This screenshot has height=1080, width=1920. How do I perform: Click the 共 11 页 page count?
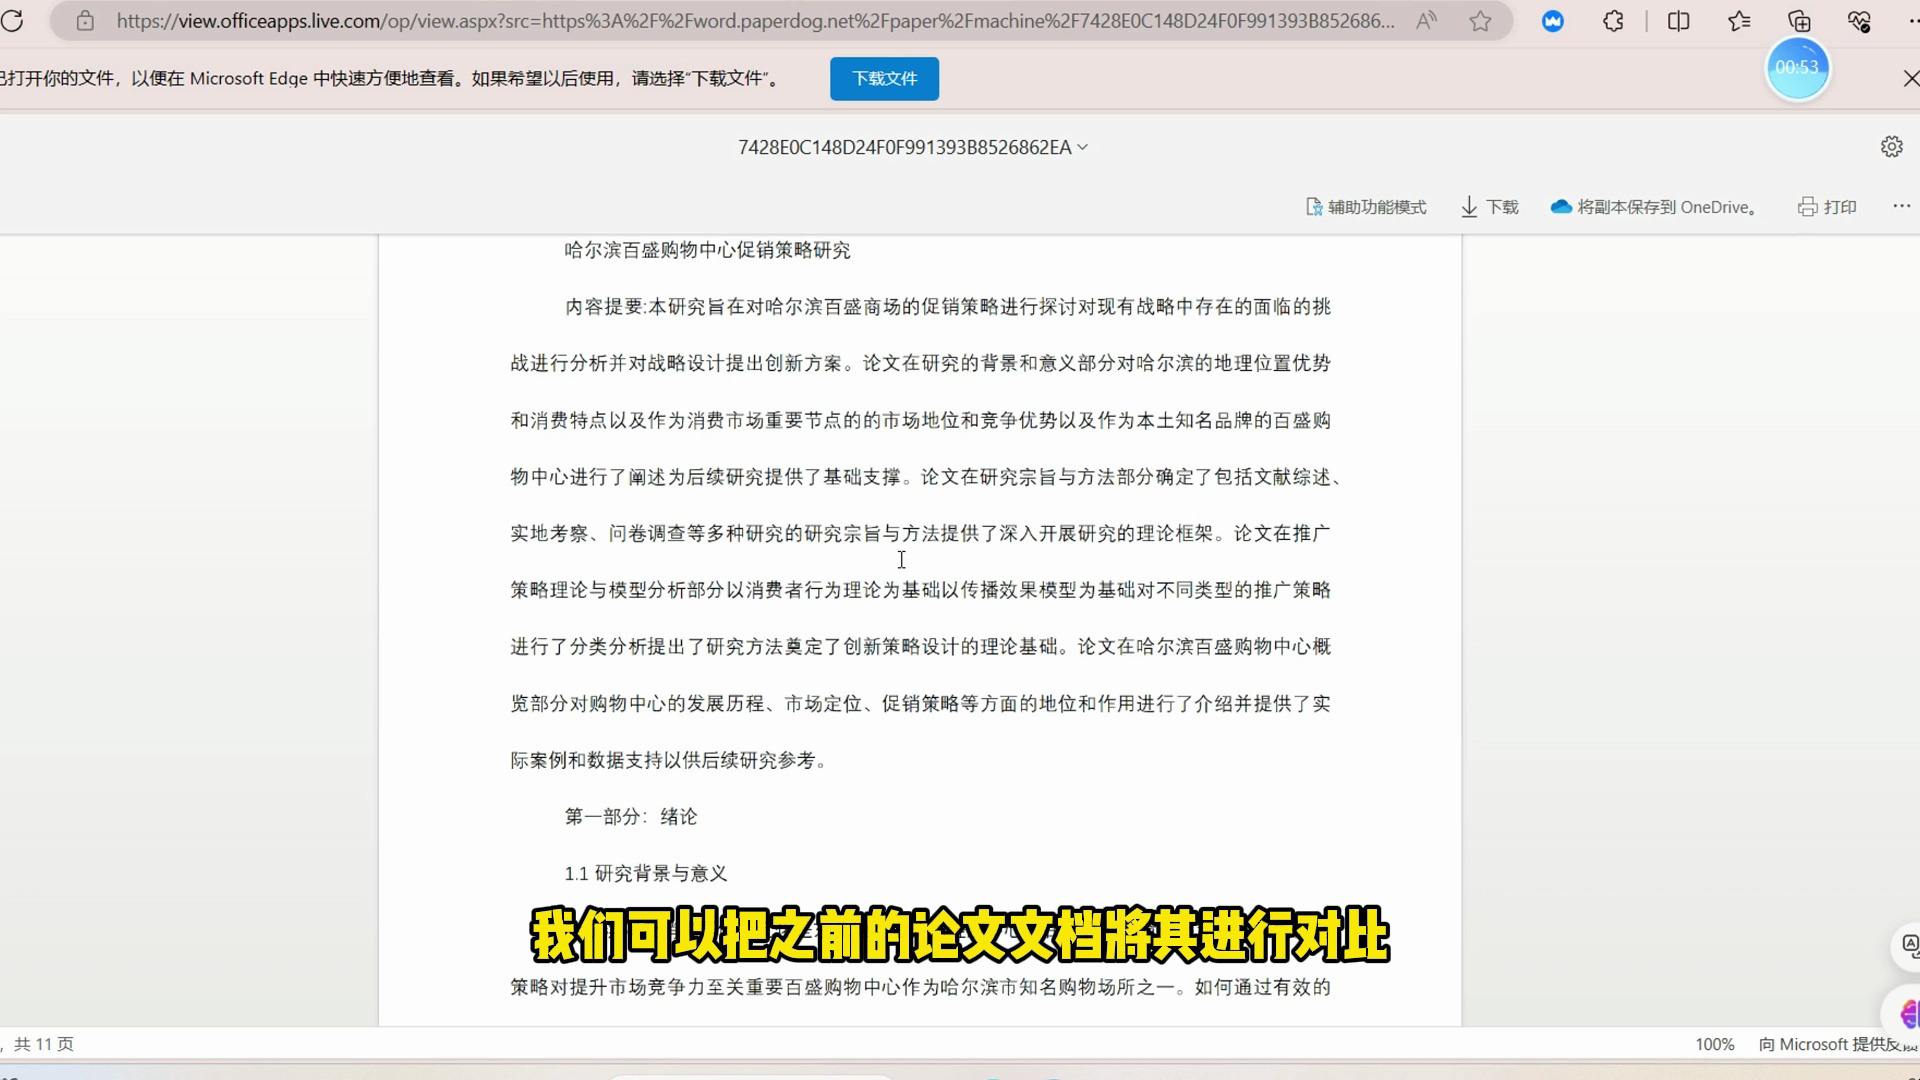click(x=43, y=1044)
